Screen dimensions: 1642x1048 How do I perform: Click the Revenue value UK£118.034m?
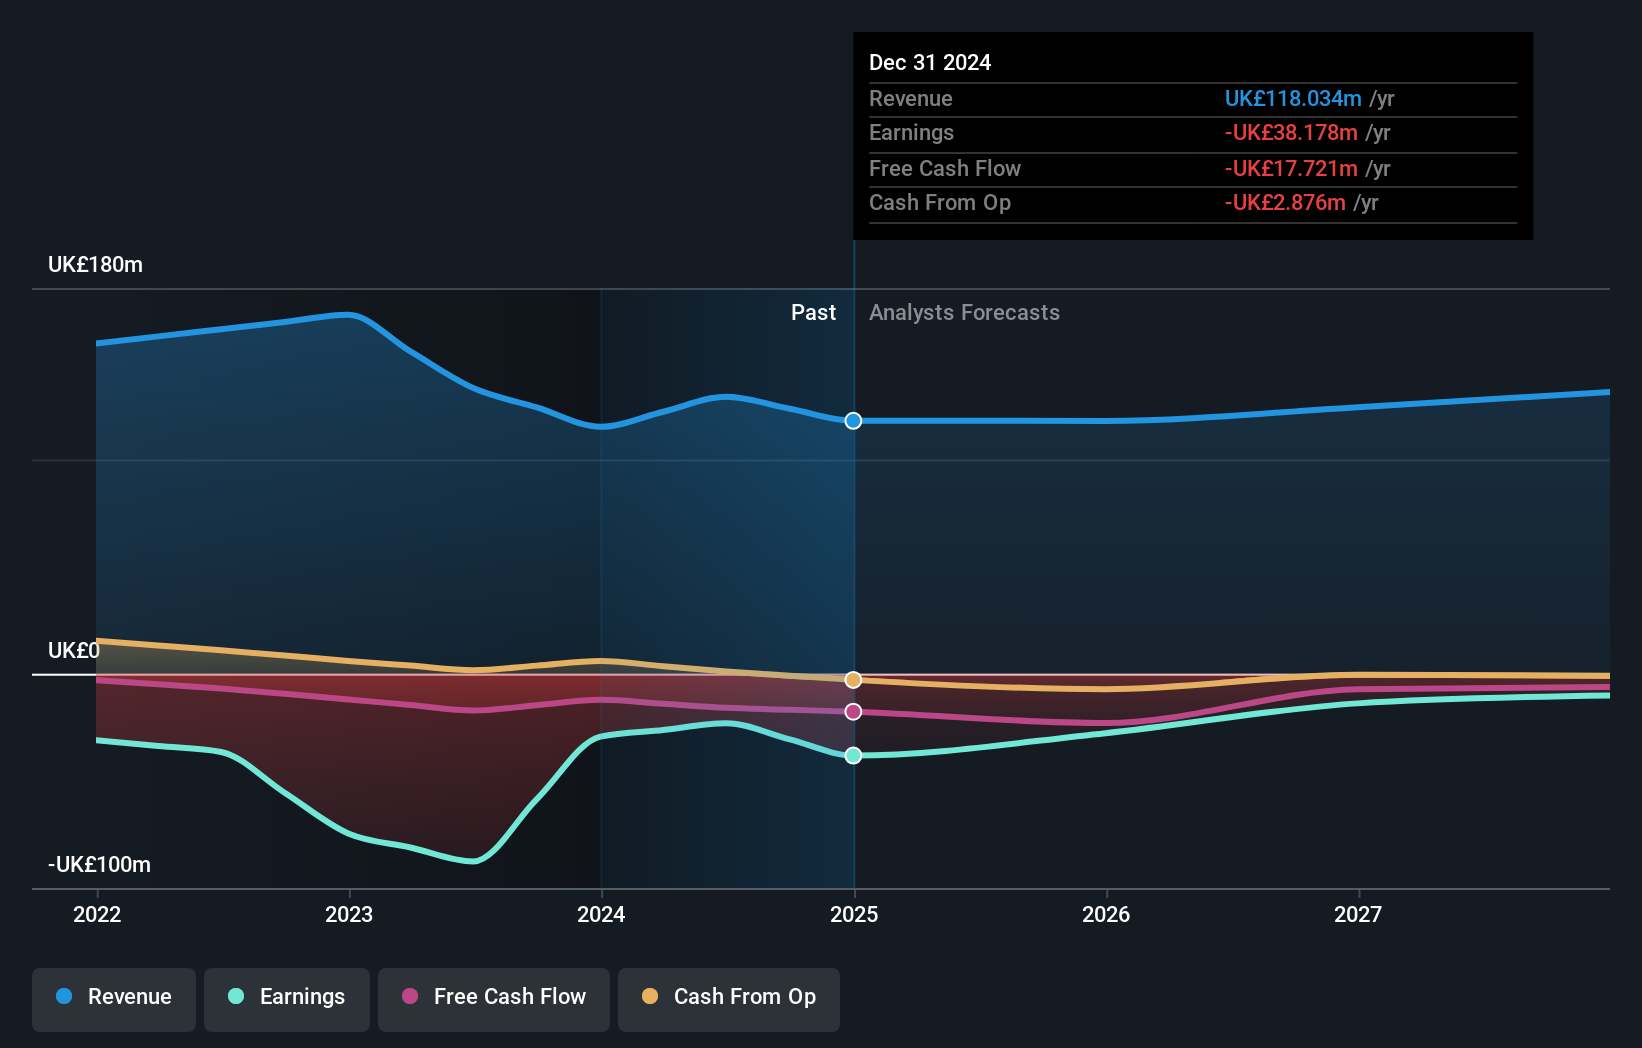click(x=1294, y=98)
